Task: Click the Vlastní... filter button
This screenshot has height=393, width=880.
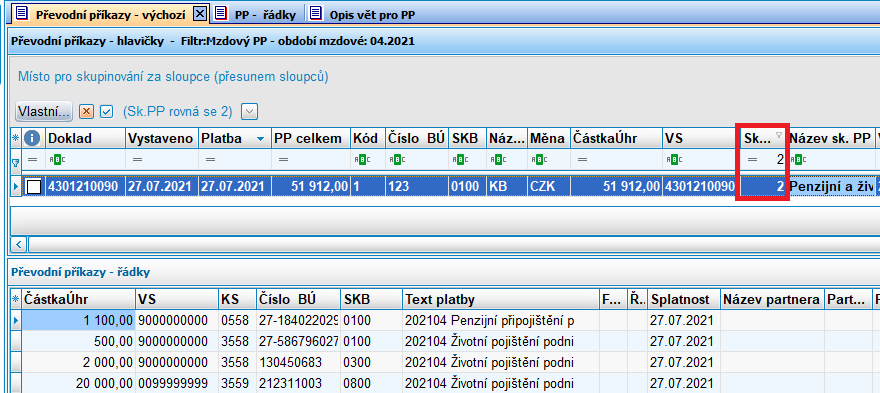Action: point(44,111)
